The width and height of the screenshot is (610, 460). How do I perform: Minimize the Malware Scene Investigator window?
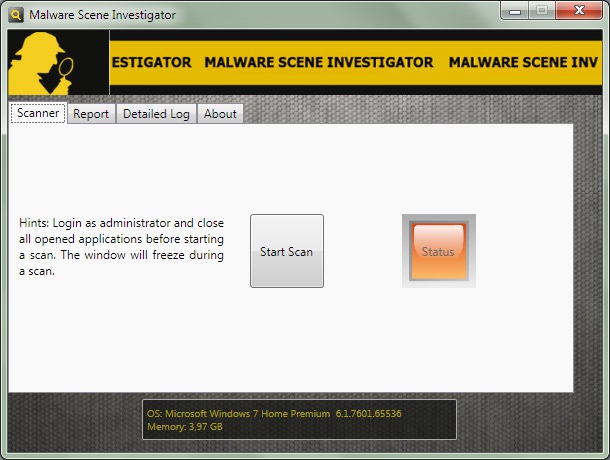[515, 11]
